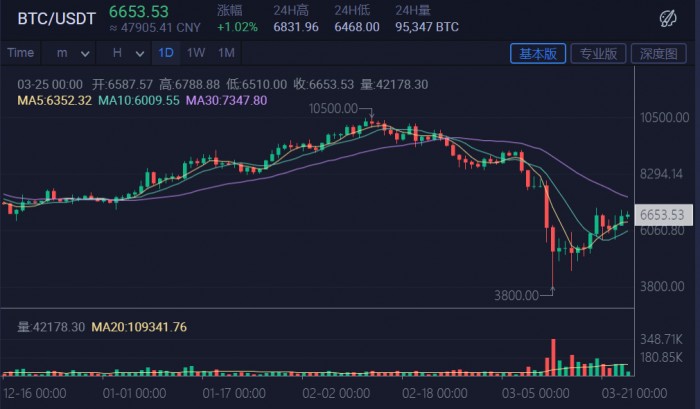This screenshot has height=409, width=700.
Task: Click the BTC/USDT pair title
Action: [x=57, y=19]
